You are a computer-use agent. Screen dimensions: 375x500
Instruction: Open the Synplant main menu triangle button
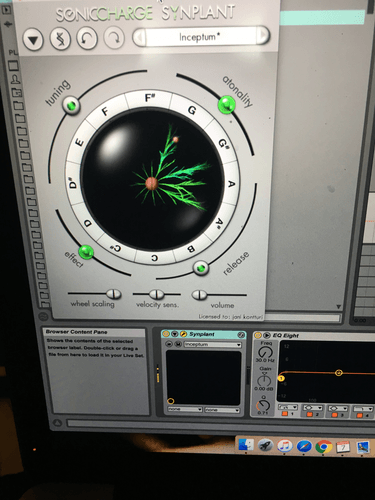(x=33, y=40)
